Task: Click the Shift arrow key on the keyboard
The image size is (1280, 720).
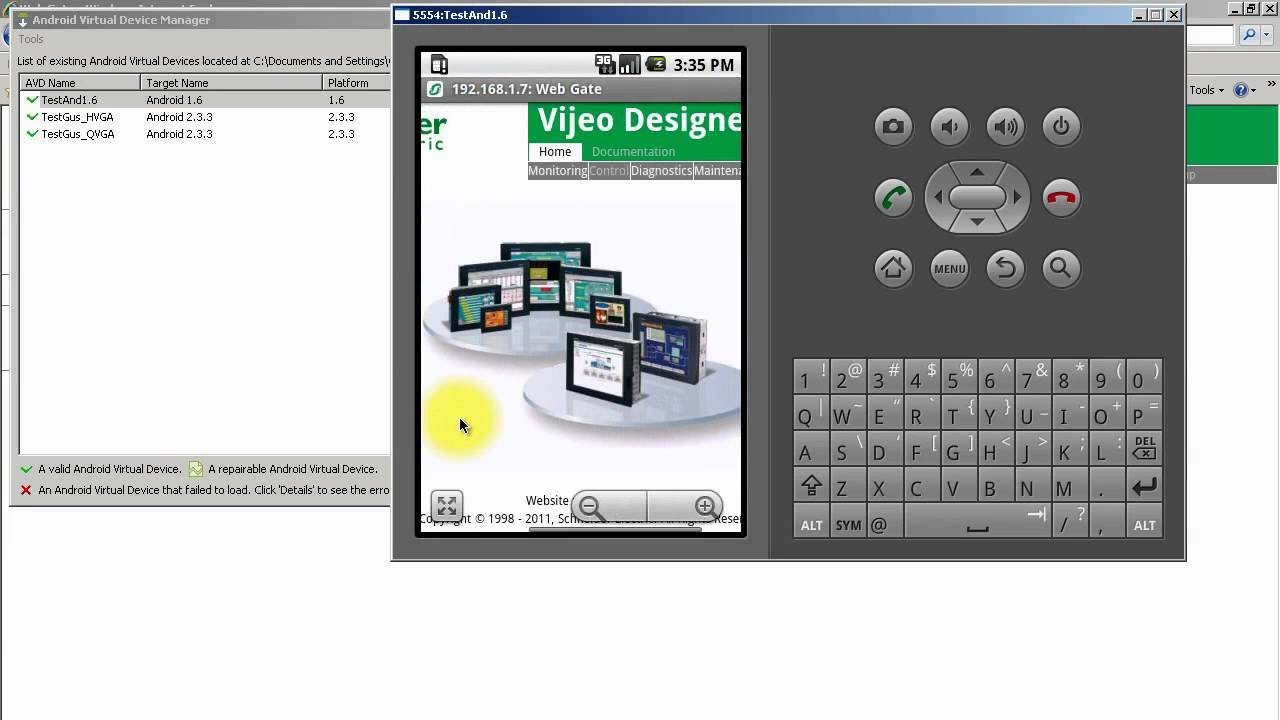Action: 811,486
